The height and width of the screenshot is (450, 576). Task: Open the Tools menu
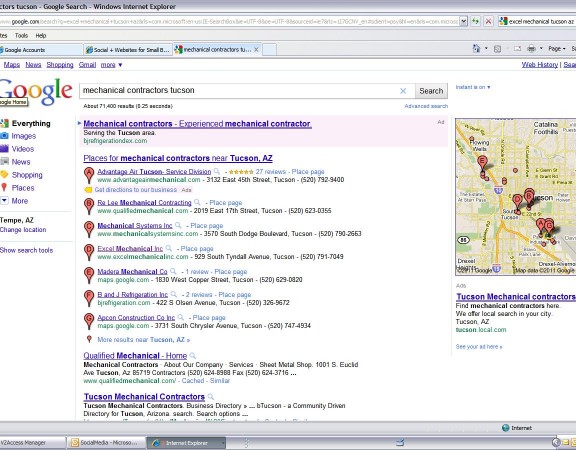21,36
